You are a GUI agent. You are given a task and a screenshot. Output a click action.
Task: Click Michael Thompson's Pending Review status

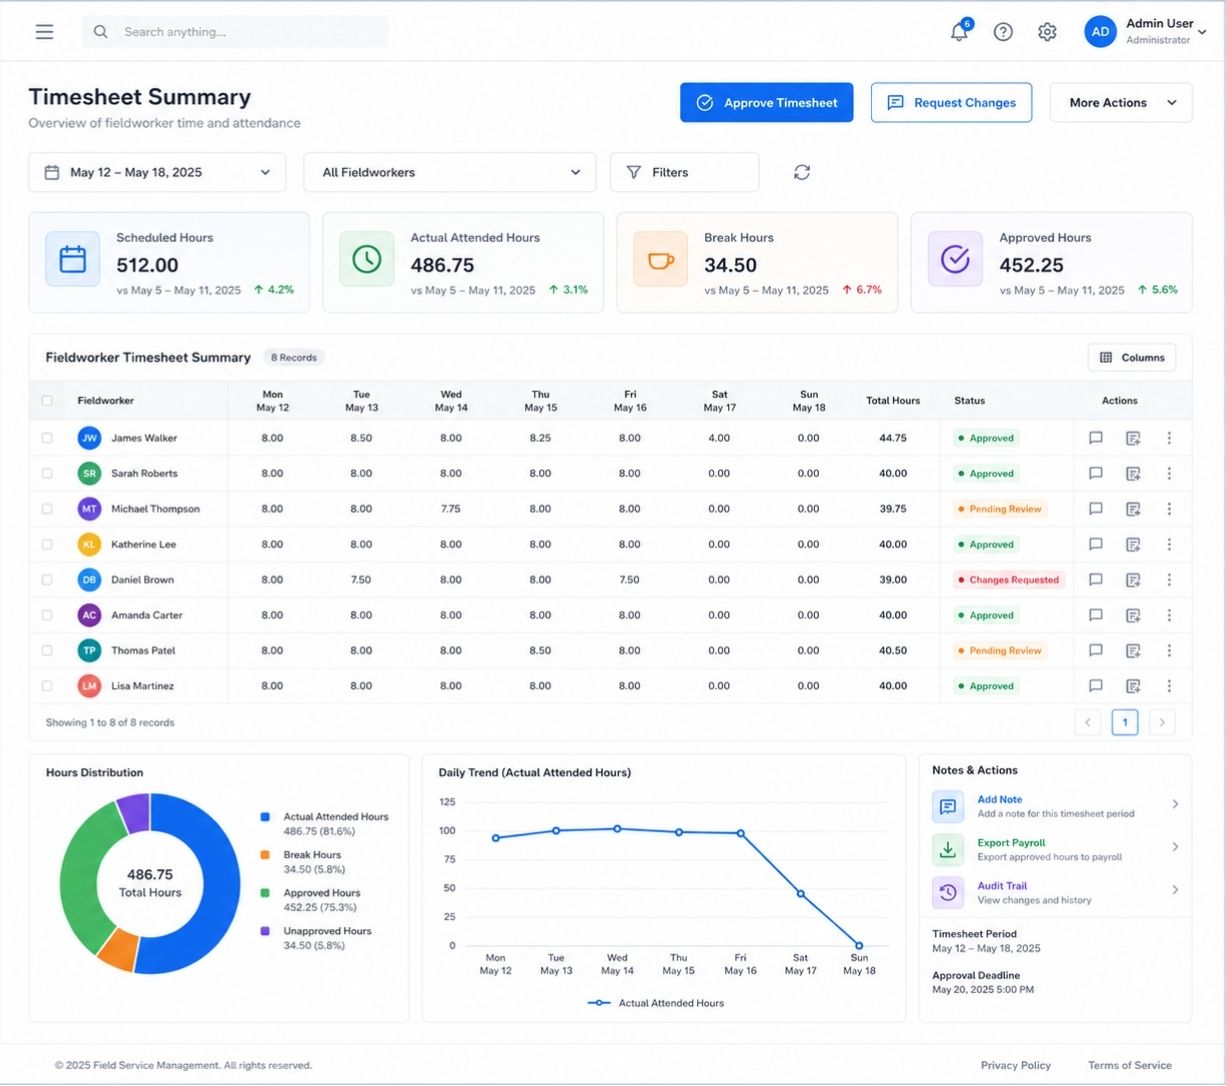1000,509
